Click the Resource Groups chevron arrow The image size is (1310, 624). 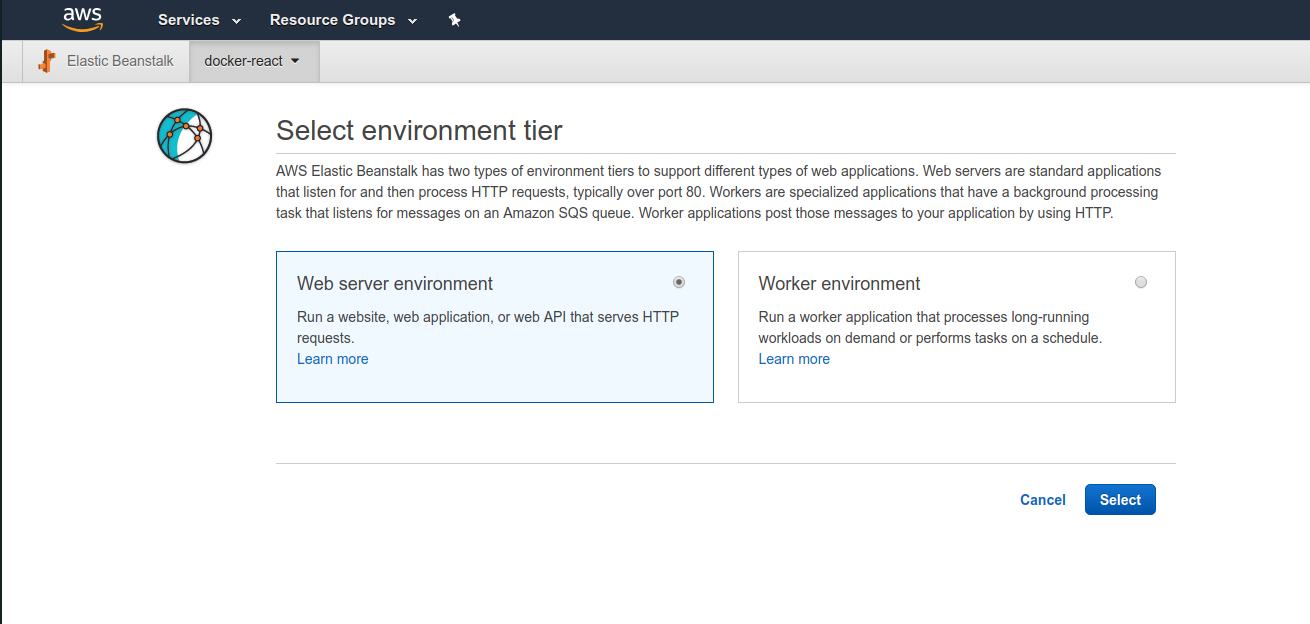(412, 21)
